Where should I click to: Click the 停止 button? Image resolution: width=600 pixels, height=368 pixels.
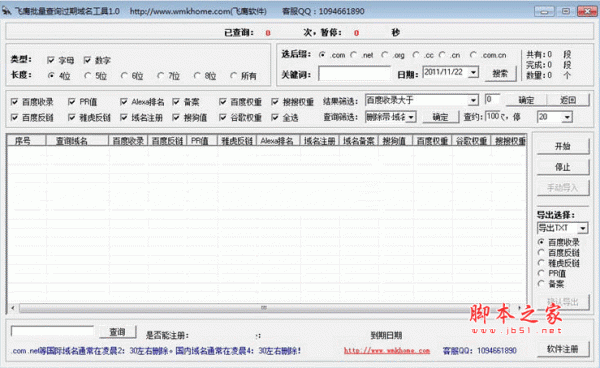(x=562, y=167)
